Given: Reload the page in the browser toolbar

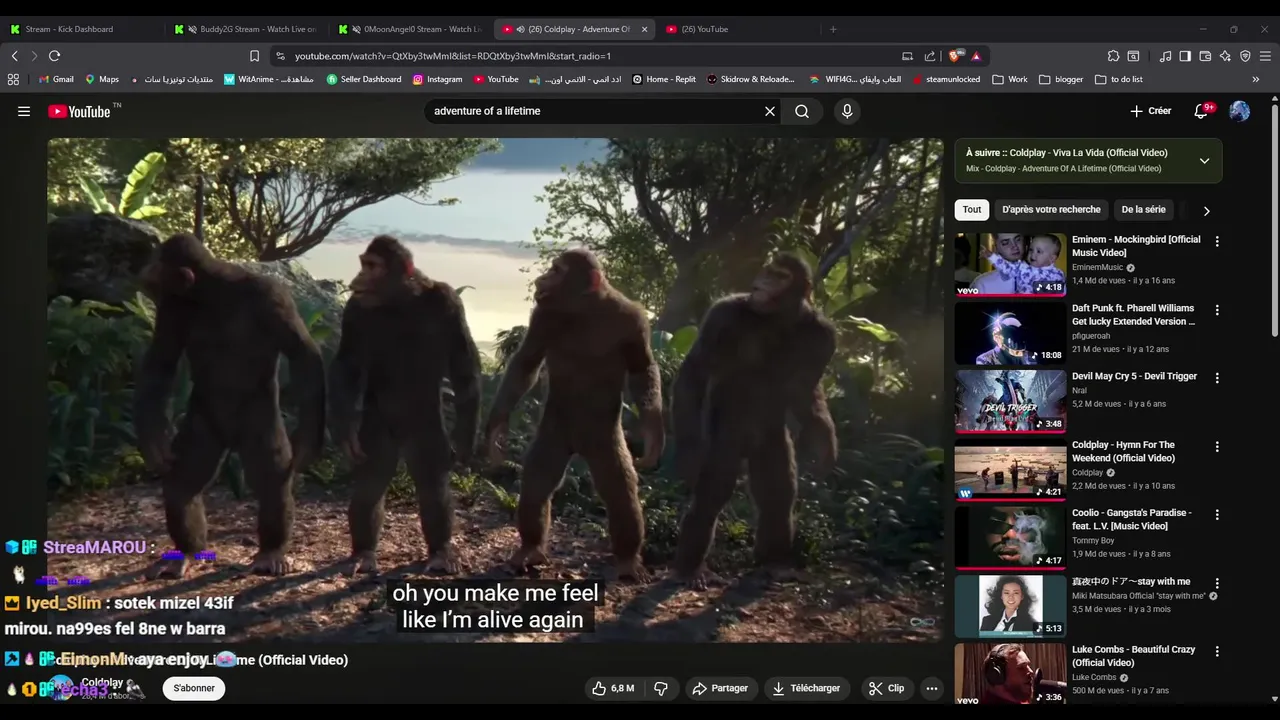Looking at the screenshot, I should pyautogui.click(x=54, y=56).
